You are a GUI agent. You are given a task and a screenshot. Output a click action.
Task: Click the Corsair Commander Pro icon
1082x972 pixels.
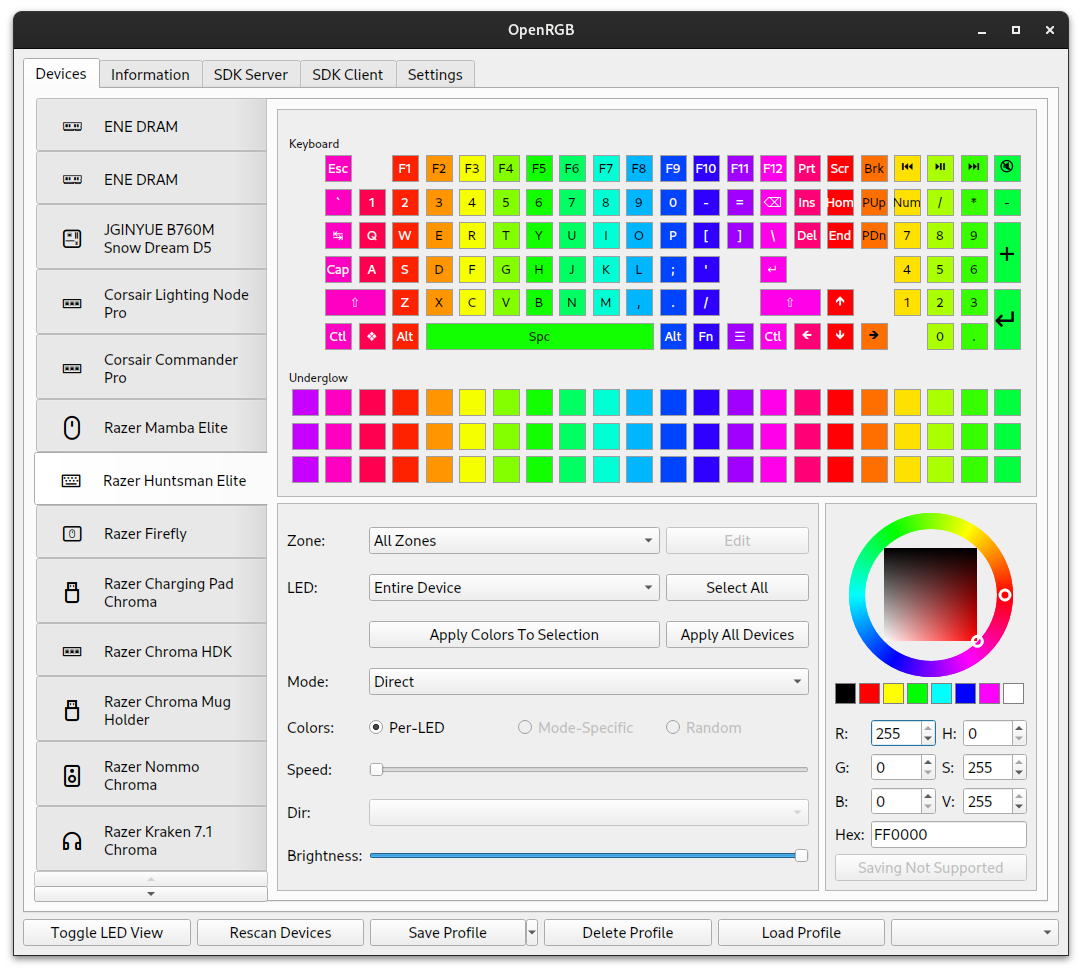(70, 367)
